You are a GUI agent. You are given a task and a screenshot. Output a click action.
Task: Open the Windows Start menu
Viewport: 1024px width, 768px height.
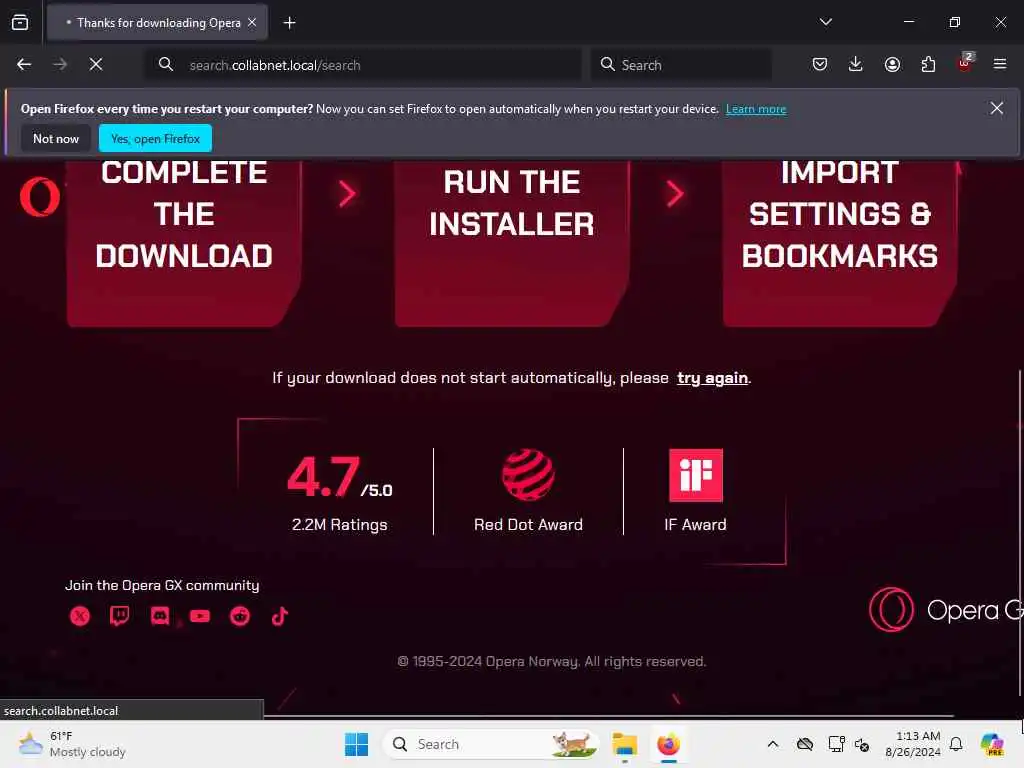pos(357,744)
